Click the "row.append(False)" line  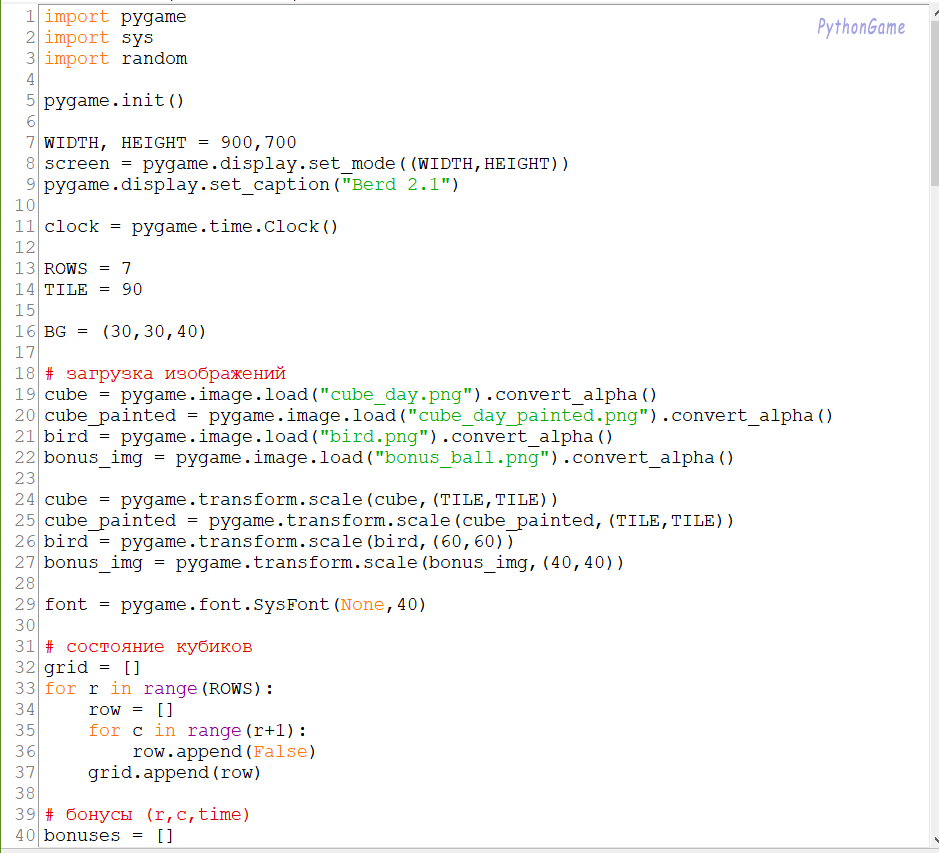[225, 752]
